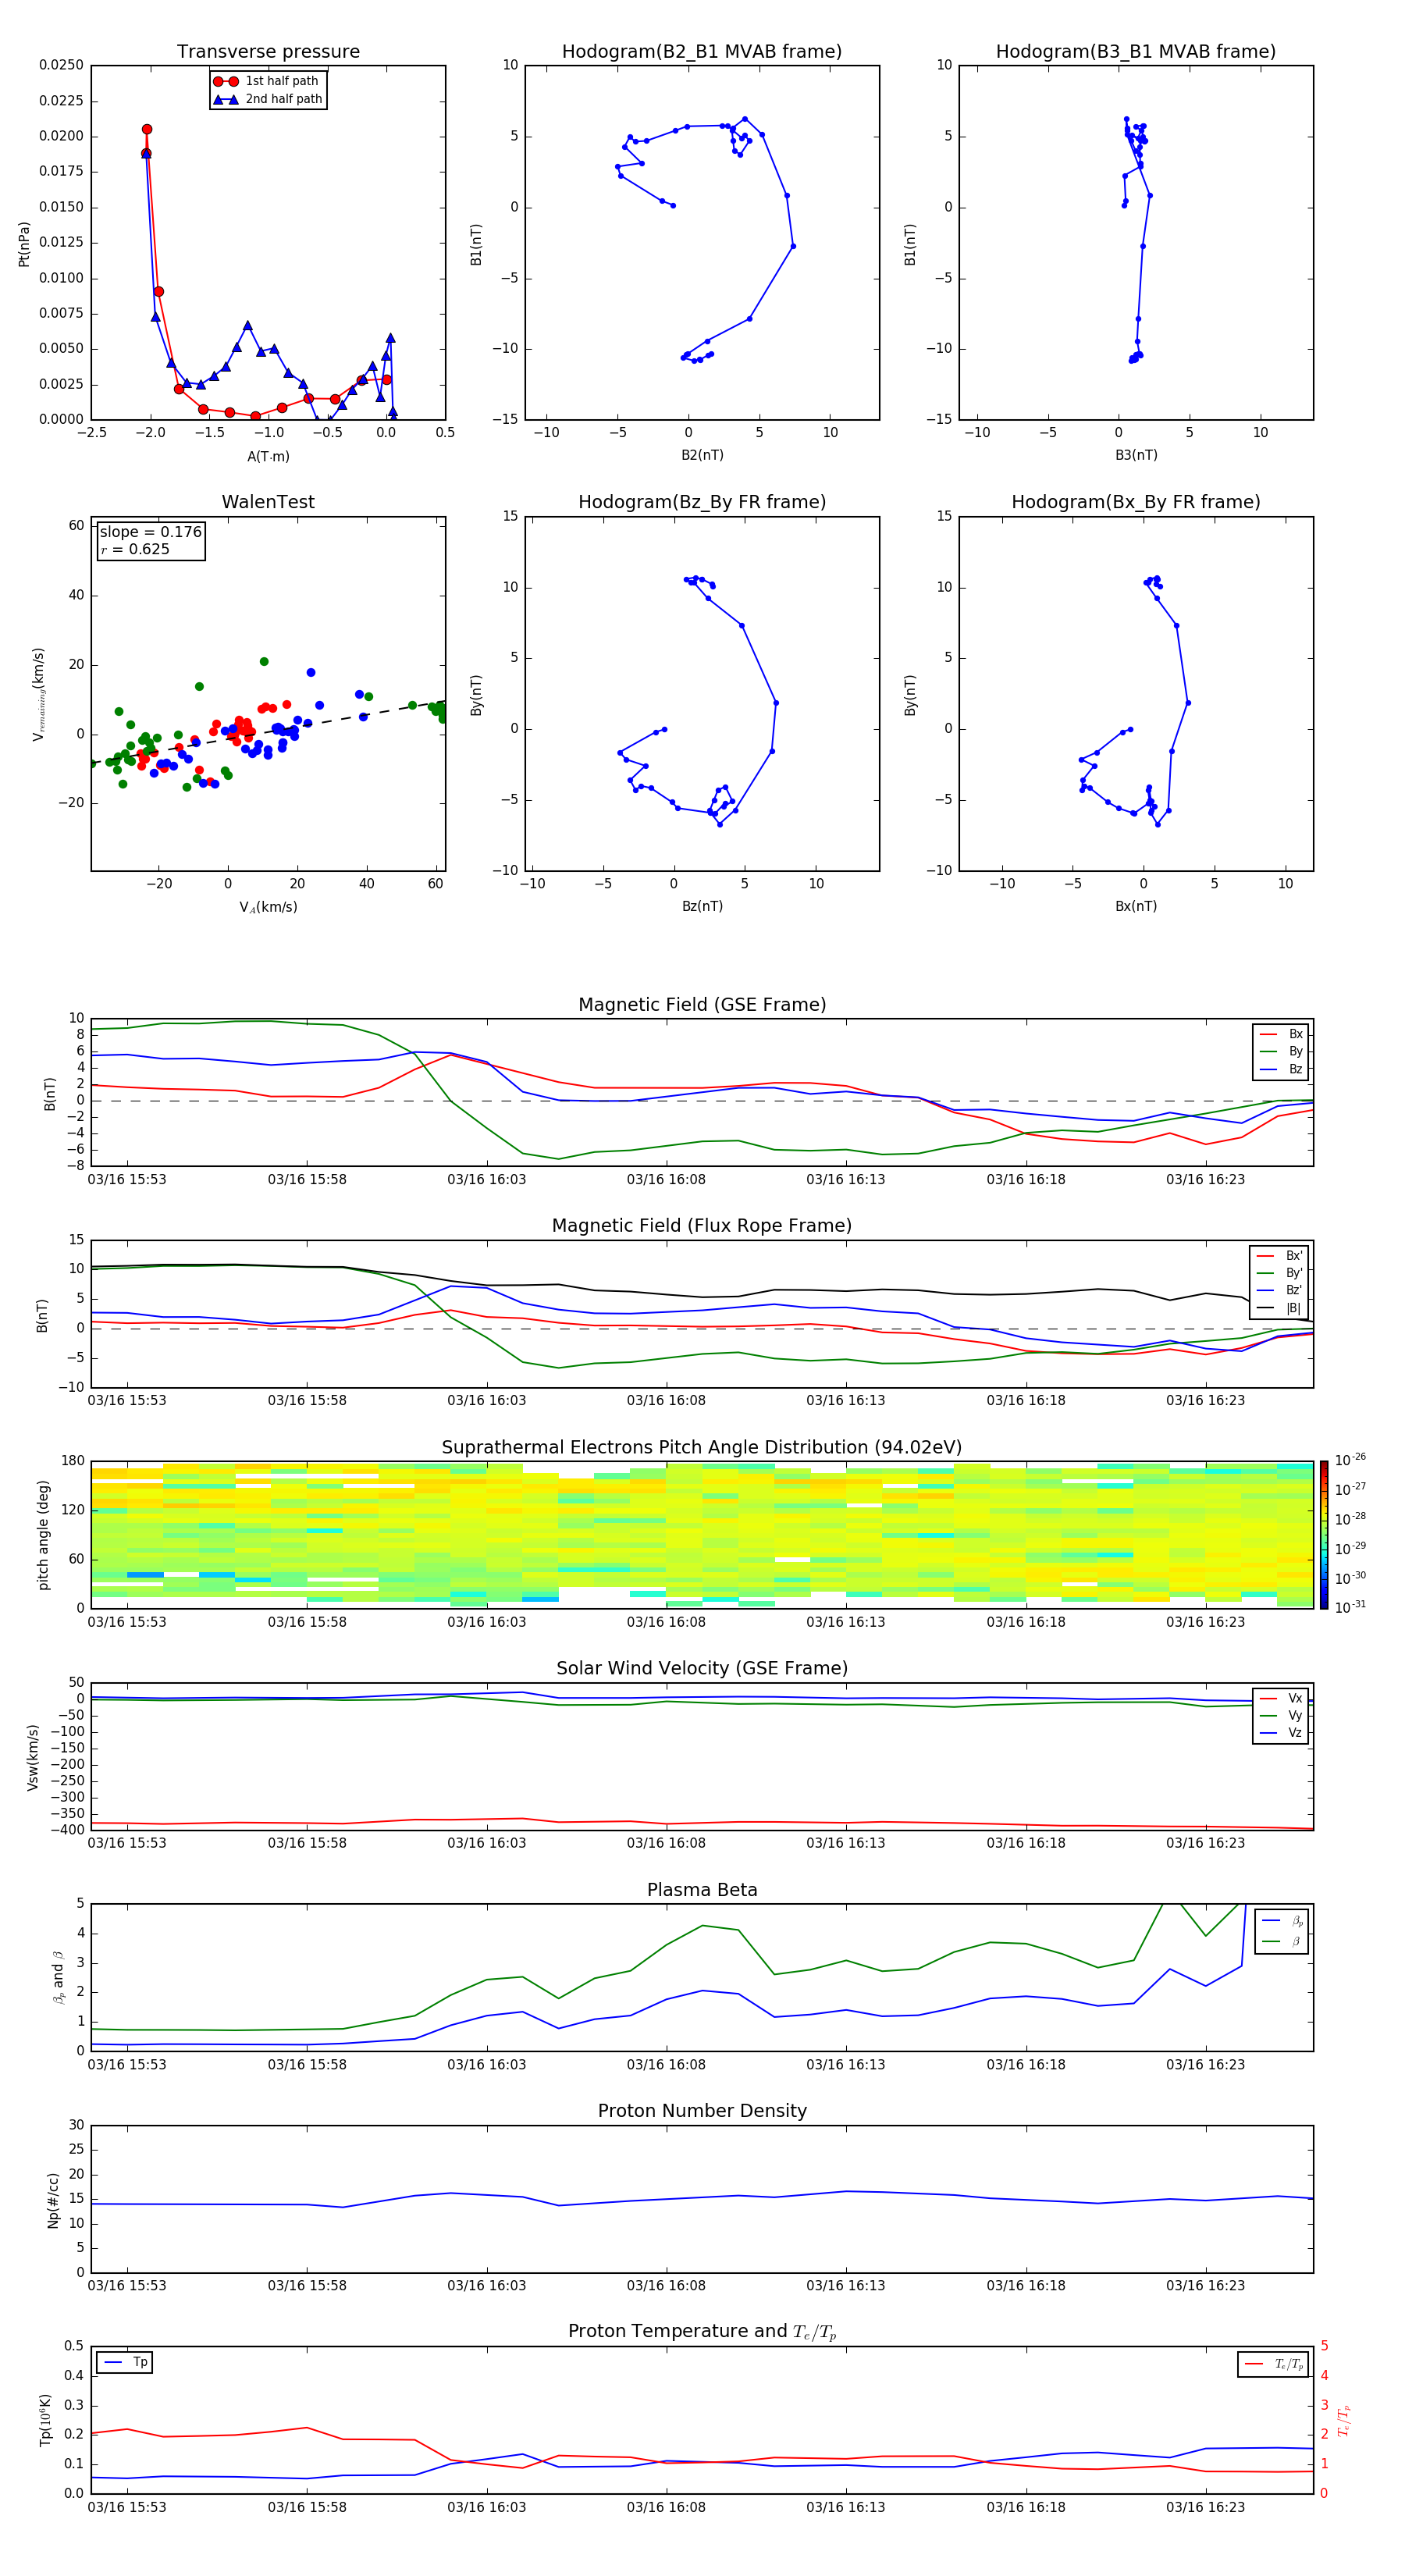
Task: Click the 'Proton Number Density' plot title
Action: [x=702, y=2112]
